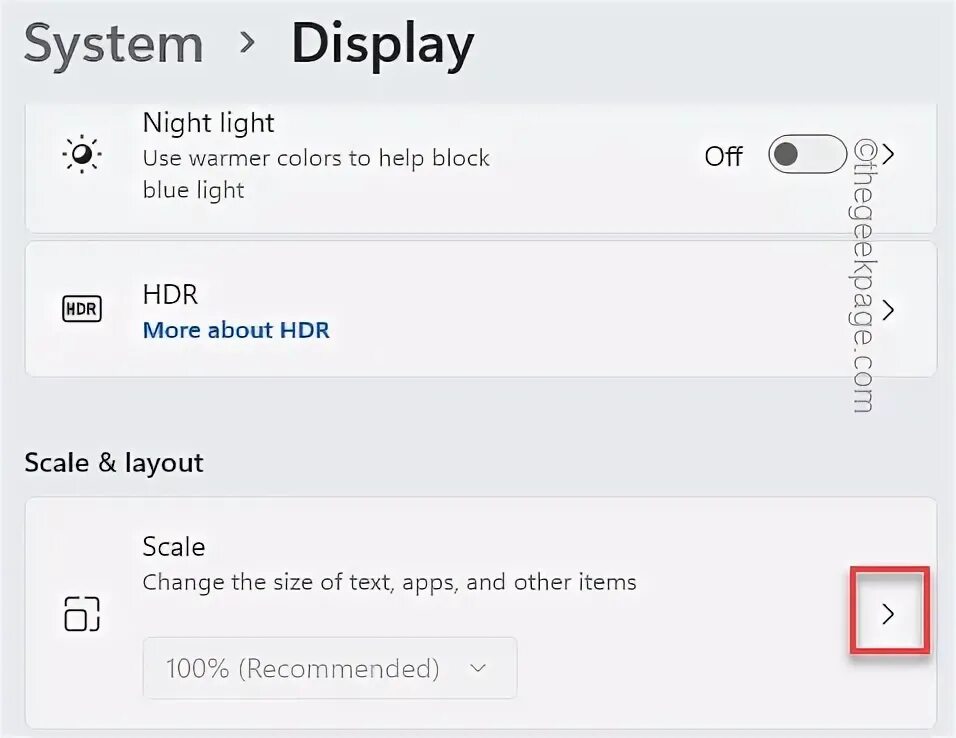This screenshot has width=956, height=738.
Task: Click the breadcrumb separator arrow after System
Action: [x=248, y=43]
